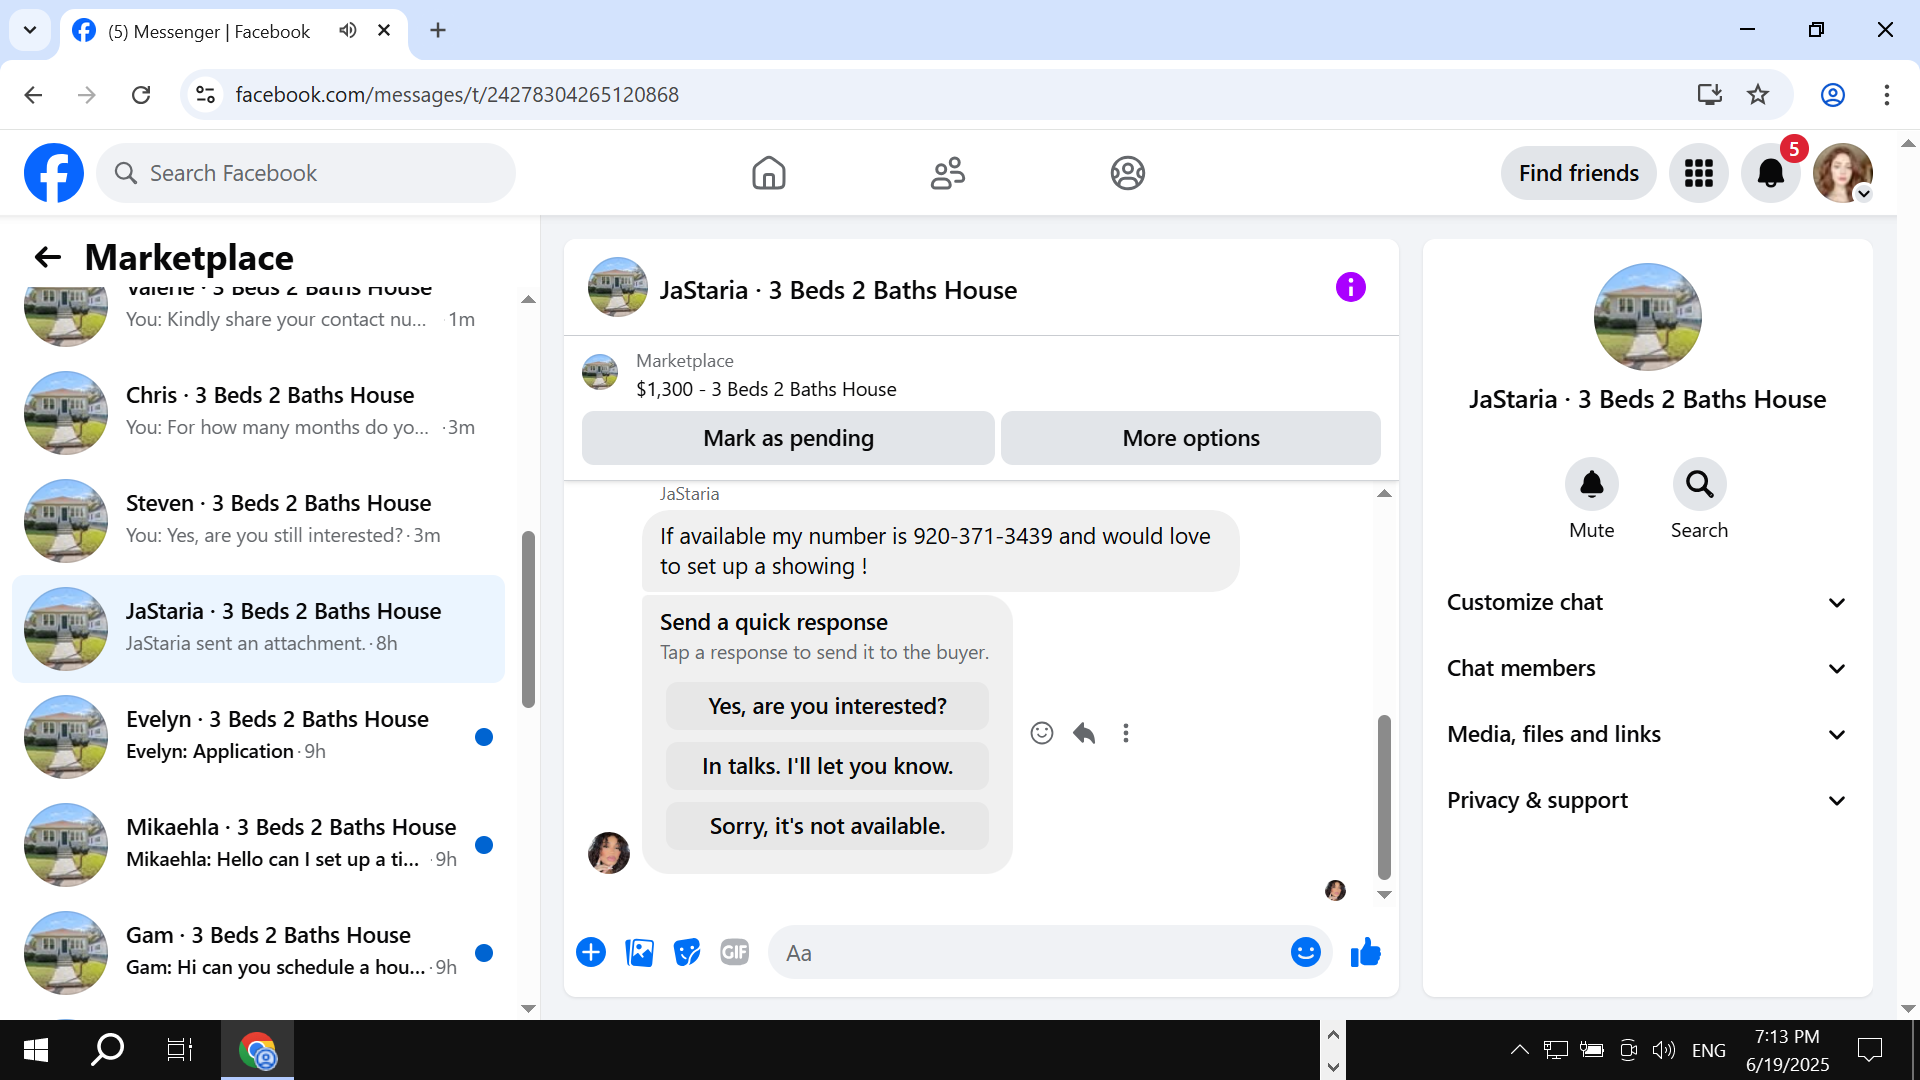This screenshot has height=1080, width=1920.
Task: Open conversation information icon
Action: pyautogui.click(x=1351, y=288)
